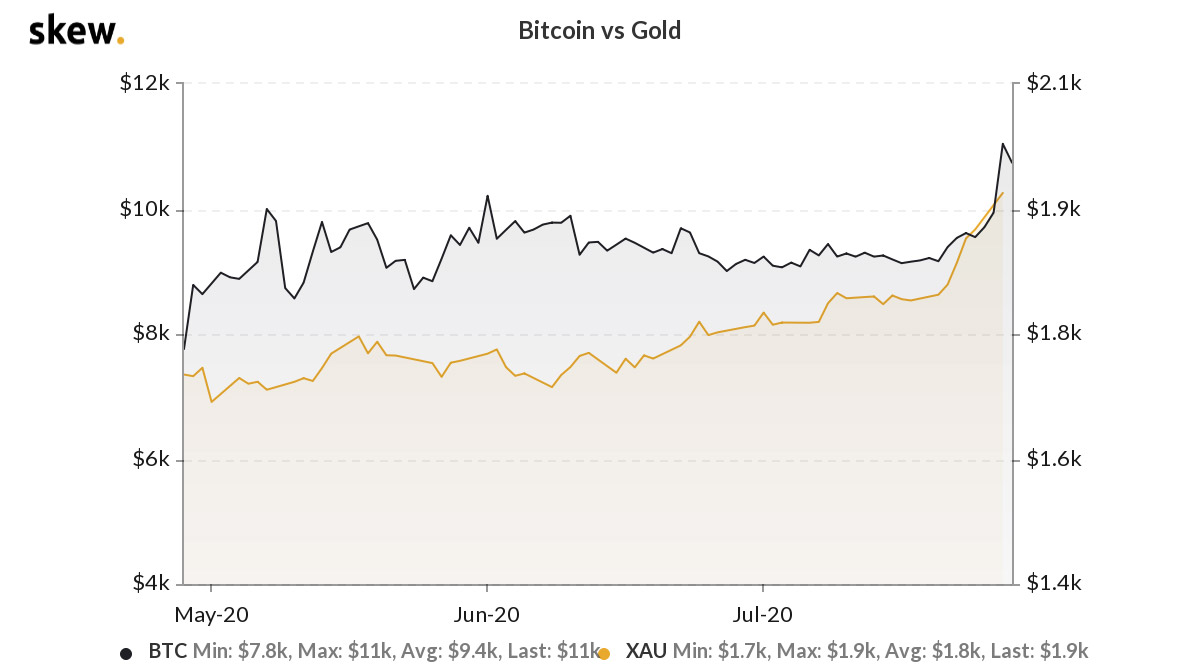Toggle the XAU series orange legend dot
Image resolution: width=1200 pixels, height=670 pixels.
[x=603, y=654]
